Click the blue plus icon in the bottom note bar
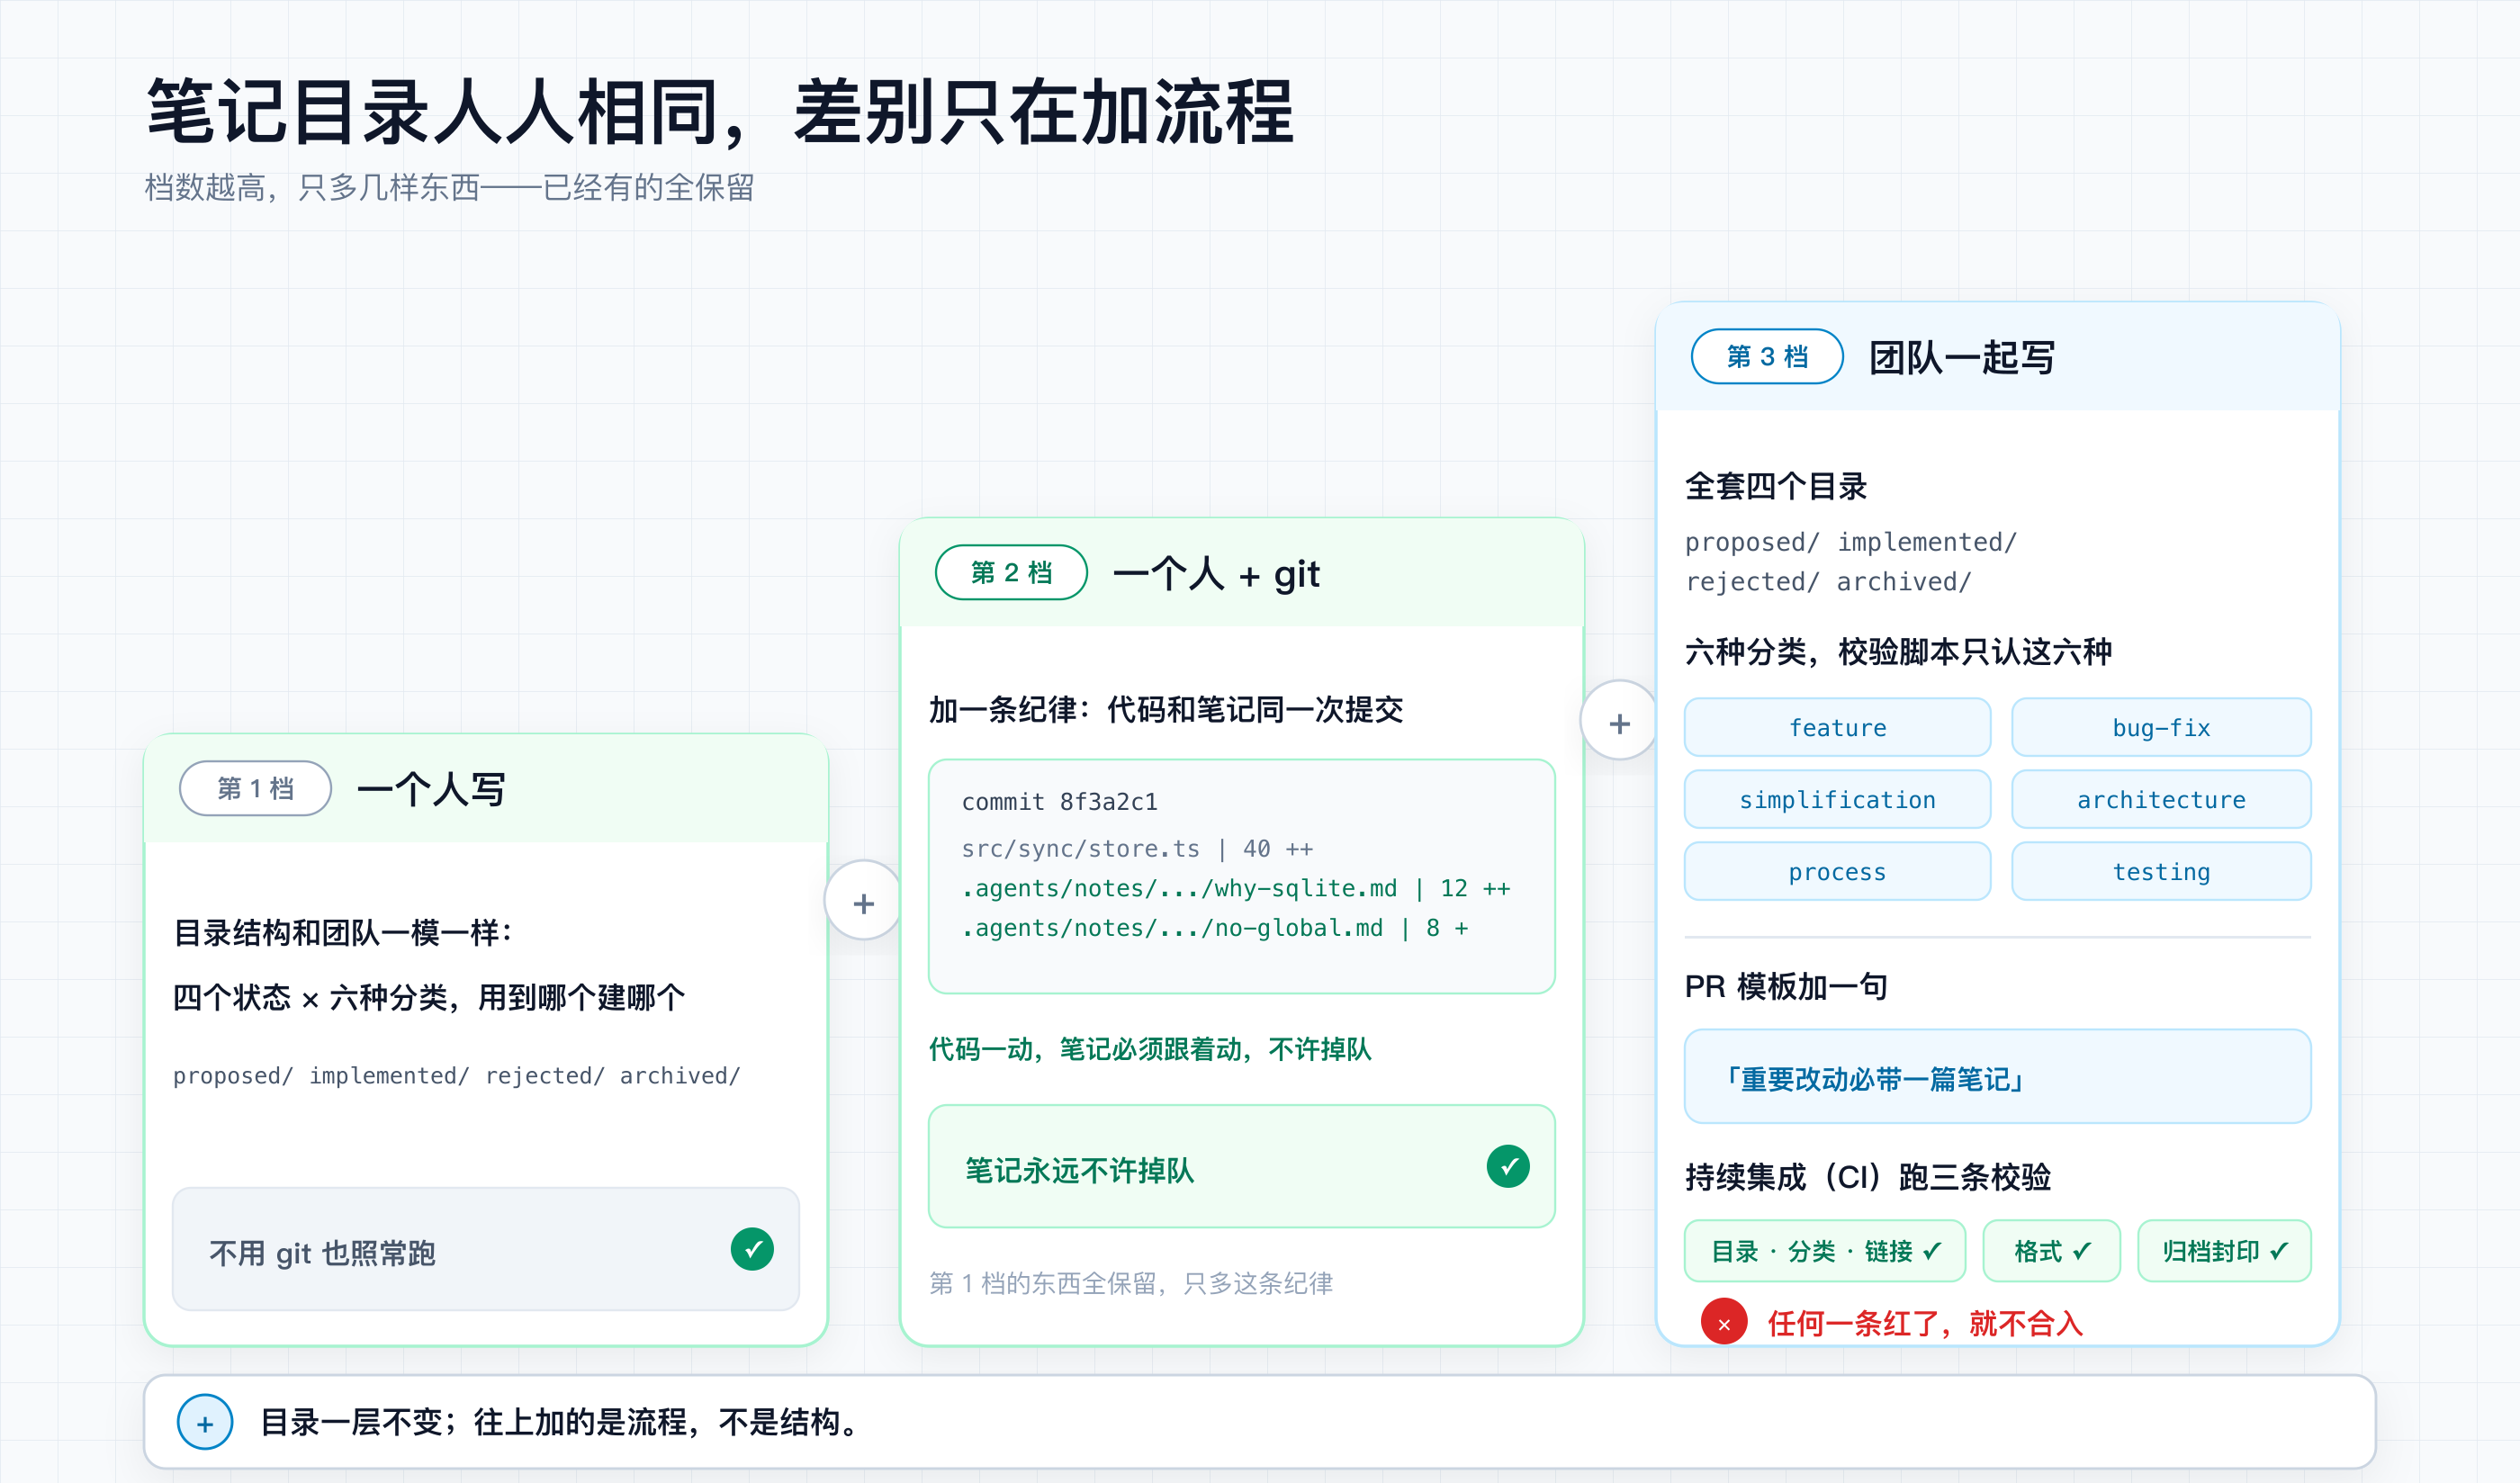Viewport: 2520px width, 1483px height. 205,1422
